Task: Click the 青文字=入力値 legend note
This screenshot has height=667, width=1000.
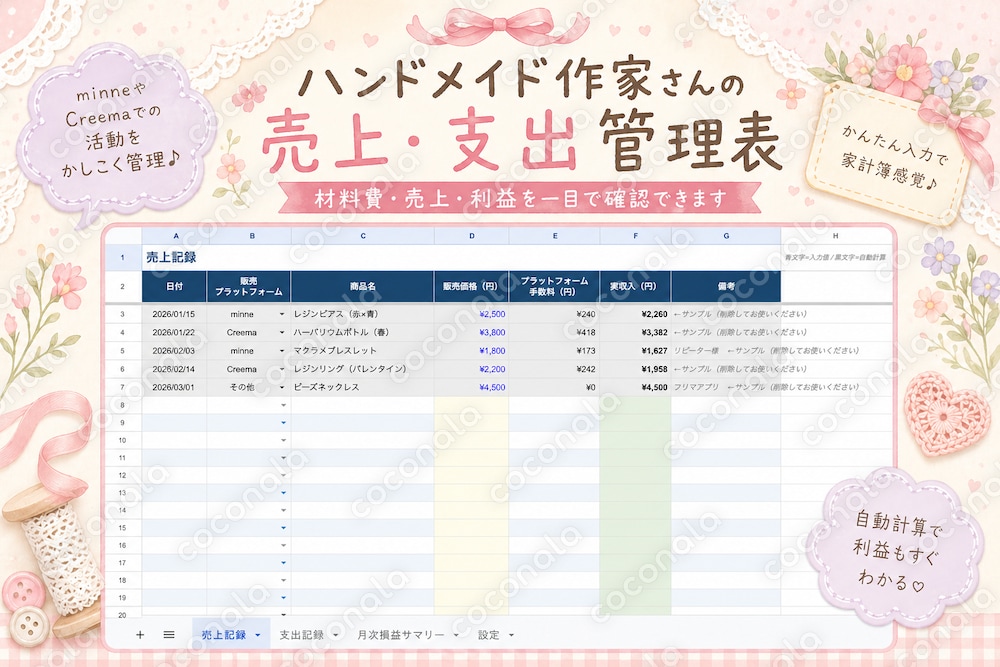Action: pos(835,258)
